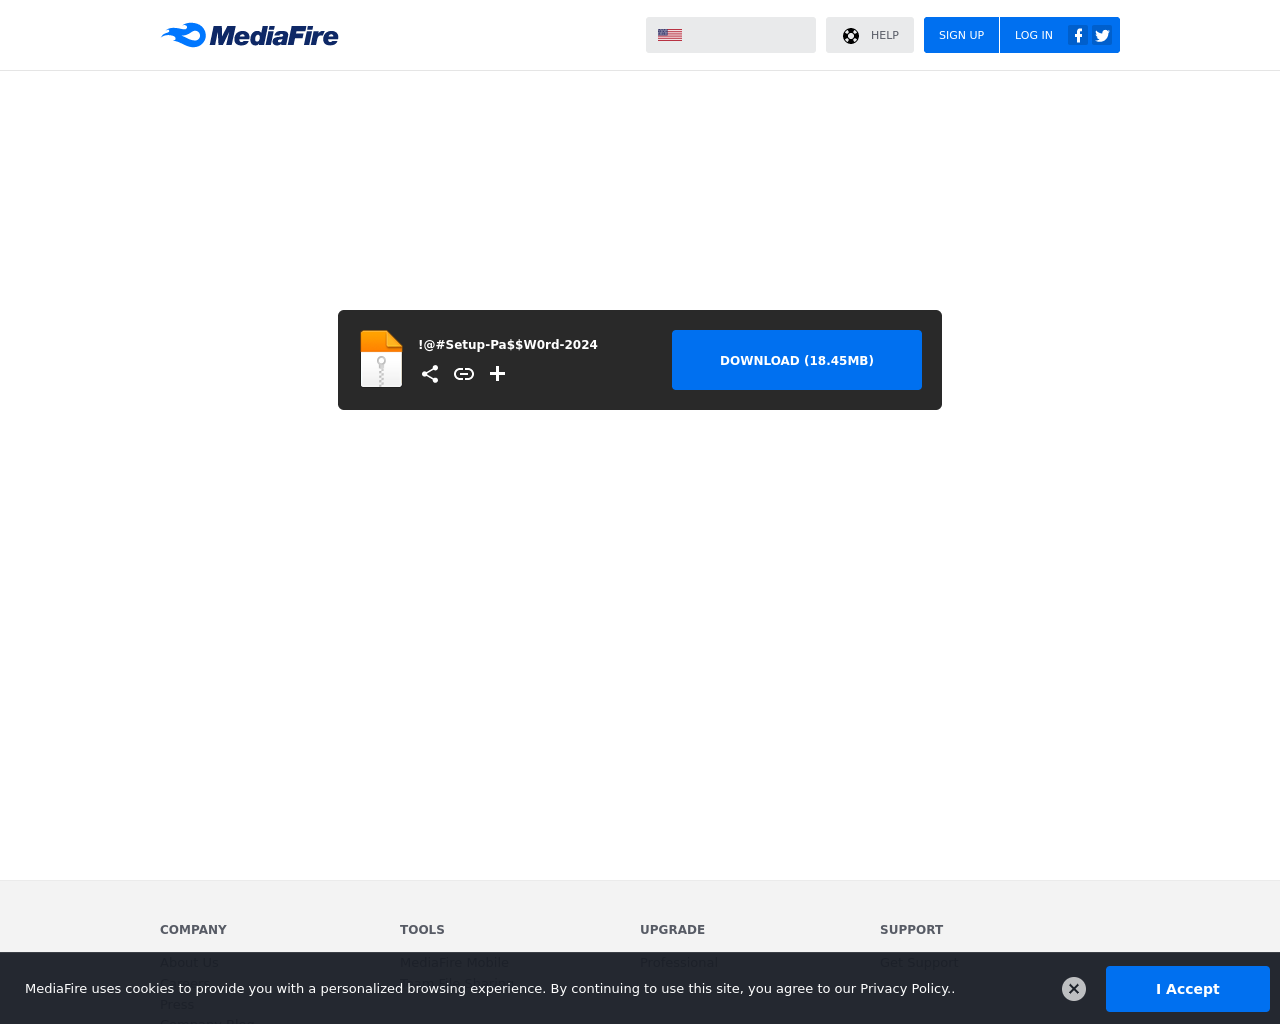Screen dimensions: 1280x1024
Task: Download the 18.45MB file
Action: click(797, 360)
